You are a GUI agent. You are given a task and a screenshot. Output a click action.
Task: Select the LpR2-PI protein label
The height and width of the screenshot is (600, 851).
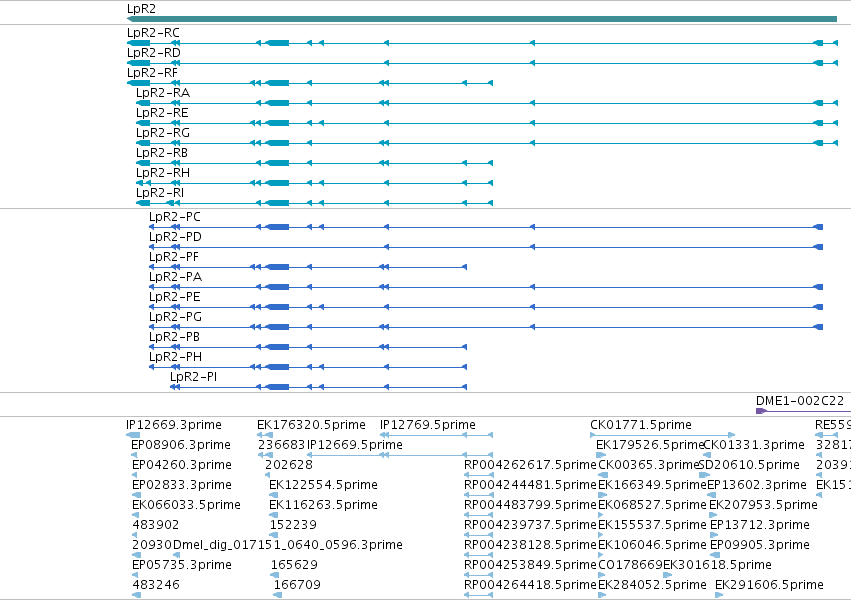click(x=194, y=378)
